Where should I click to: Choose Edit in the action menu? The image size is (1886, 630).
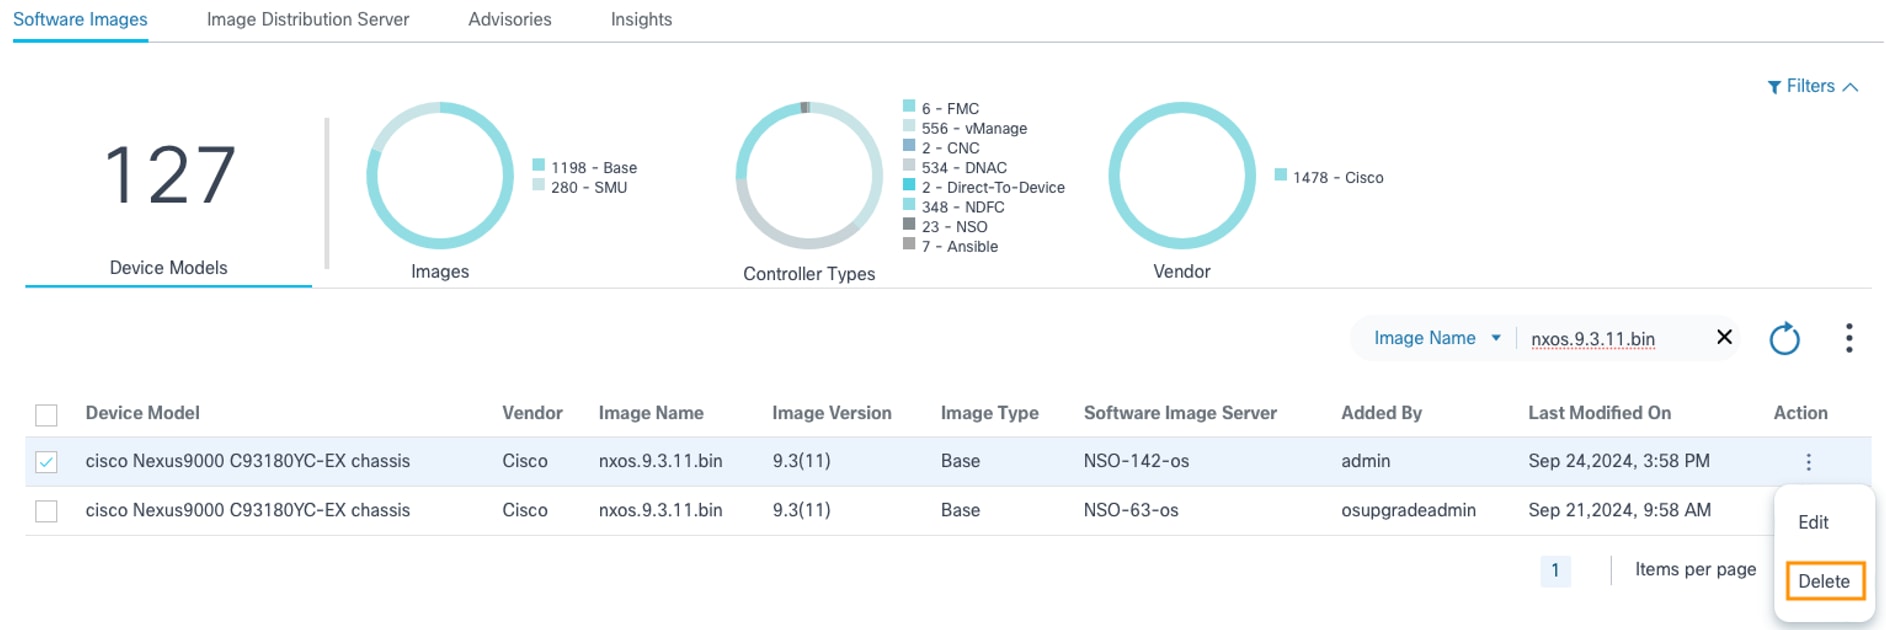1813,522
